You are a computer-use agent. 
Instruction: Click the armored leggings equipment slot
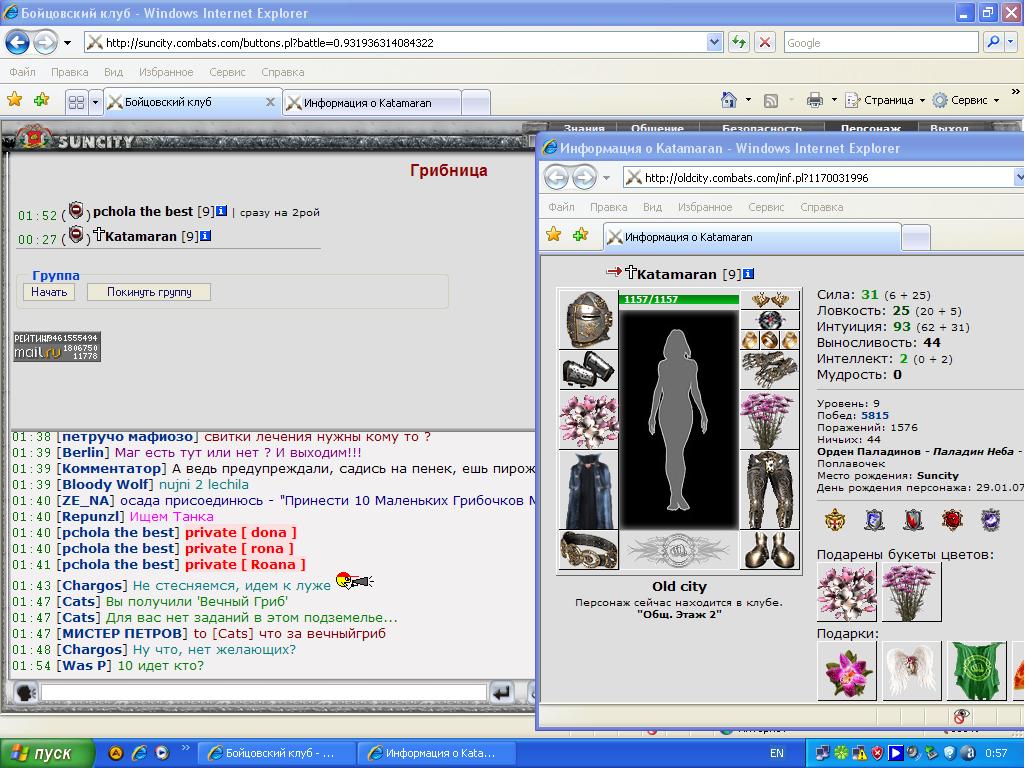[x=770, y=490]
